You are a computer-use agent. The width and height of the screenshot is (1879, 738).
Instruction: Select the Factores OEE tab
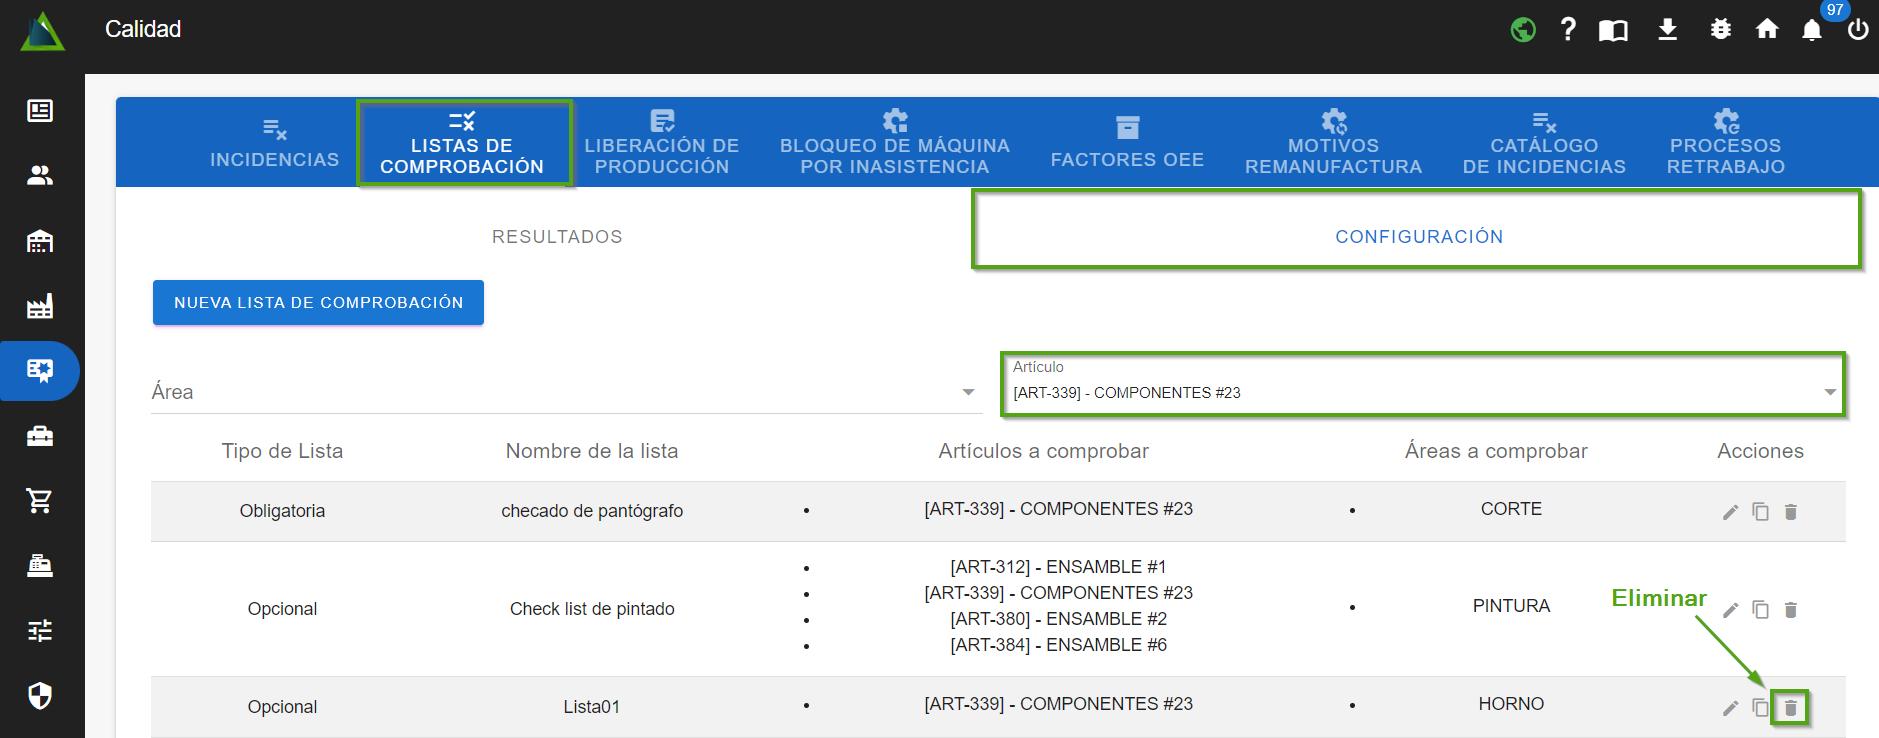point(1127,143)
